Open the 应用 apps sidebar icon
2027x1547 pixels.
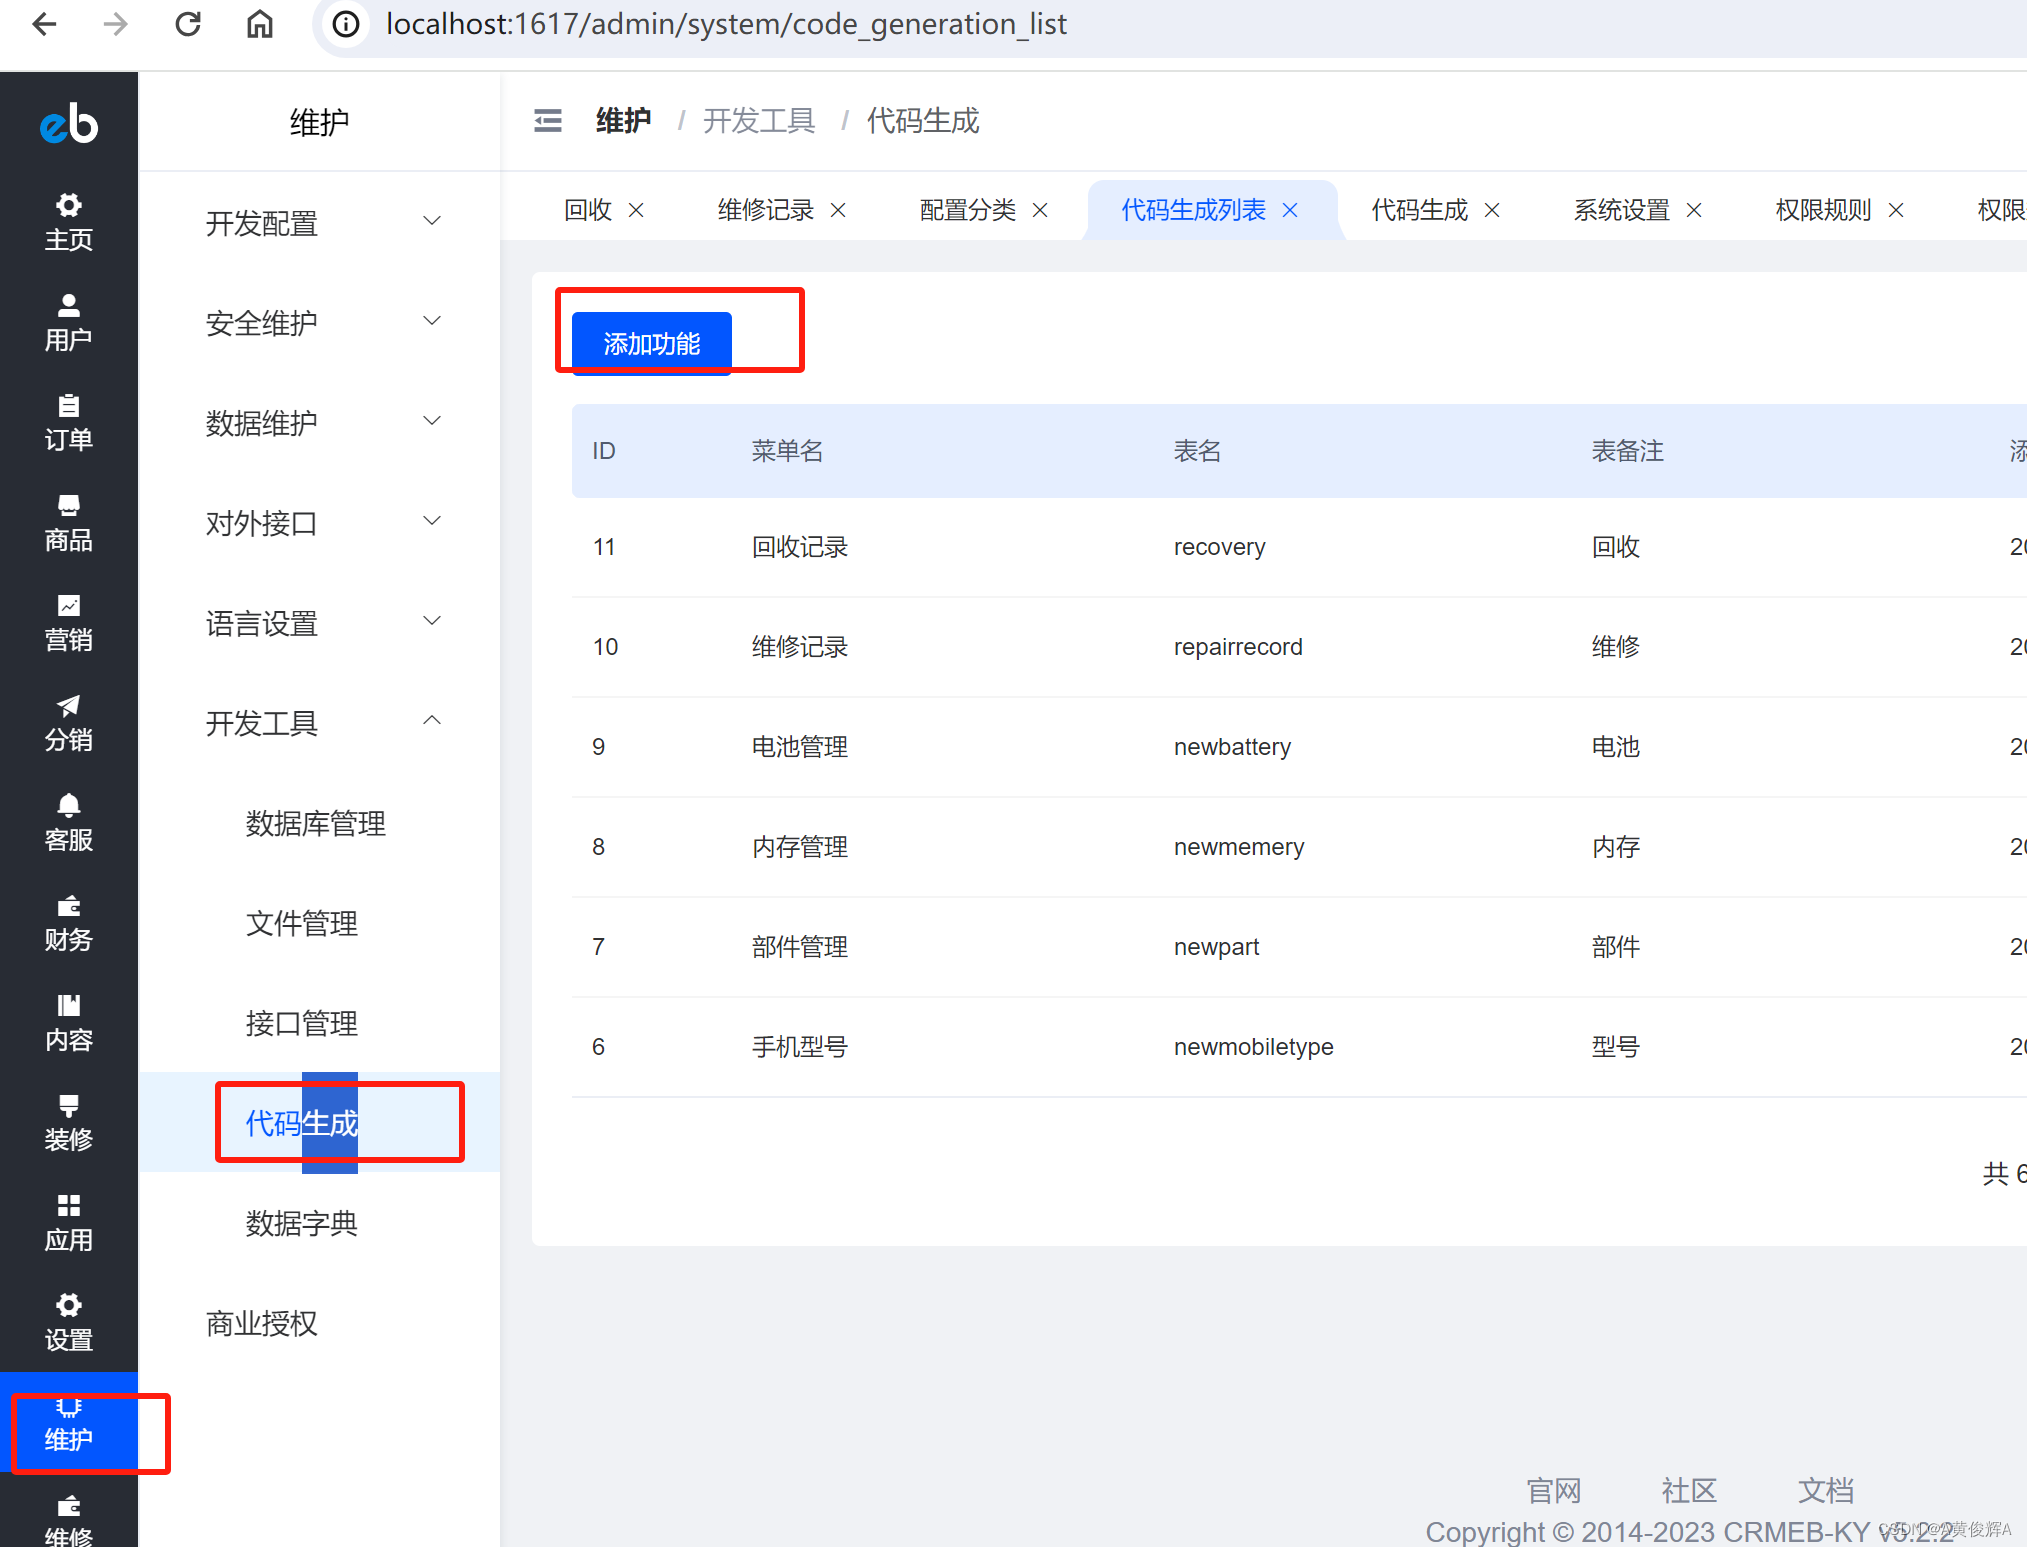(69, 1222)
